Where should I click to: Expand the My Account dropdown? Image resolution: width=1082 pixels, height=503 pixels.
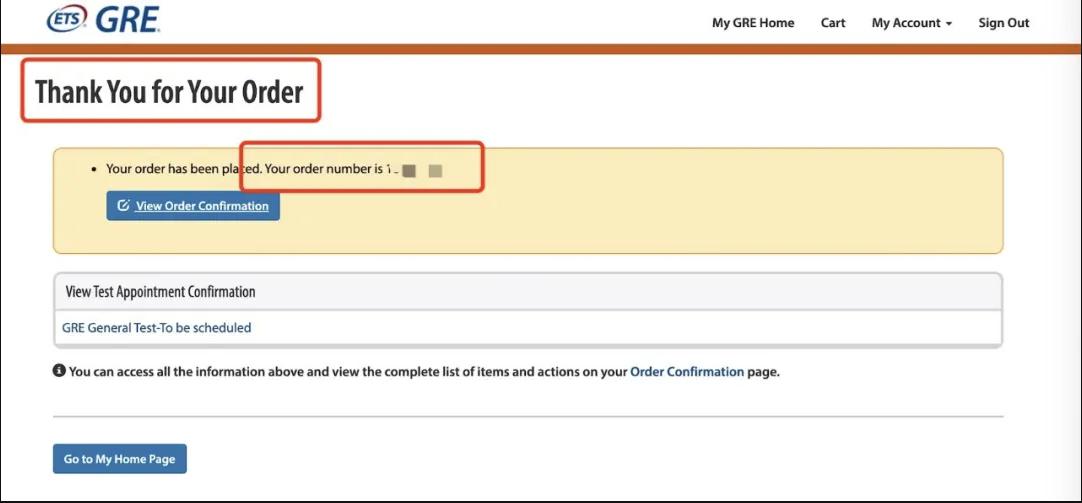coord(912,23)
